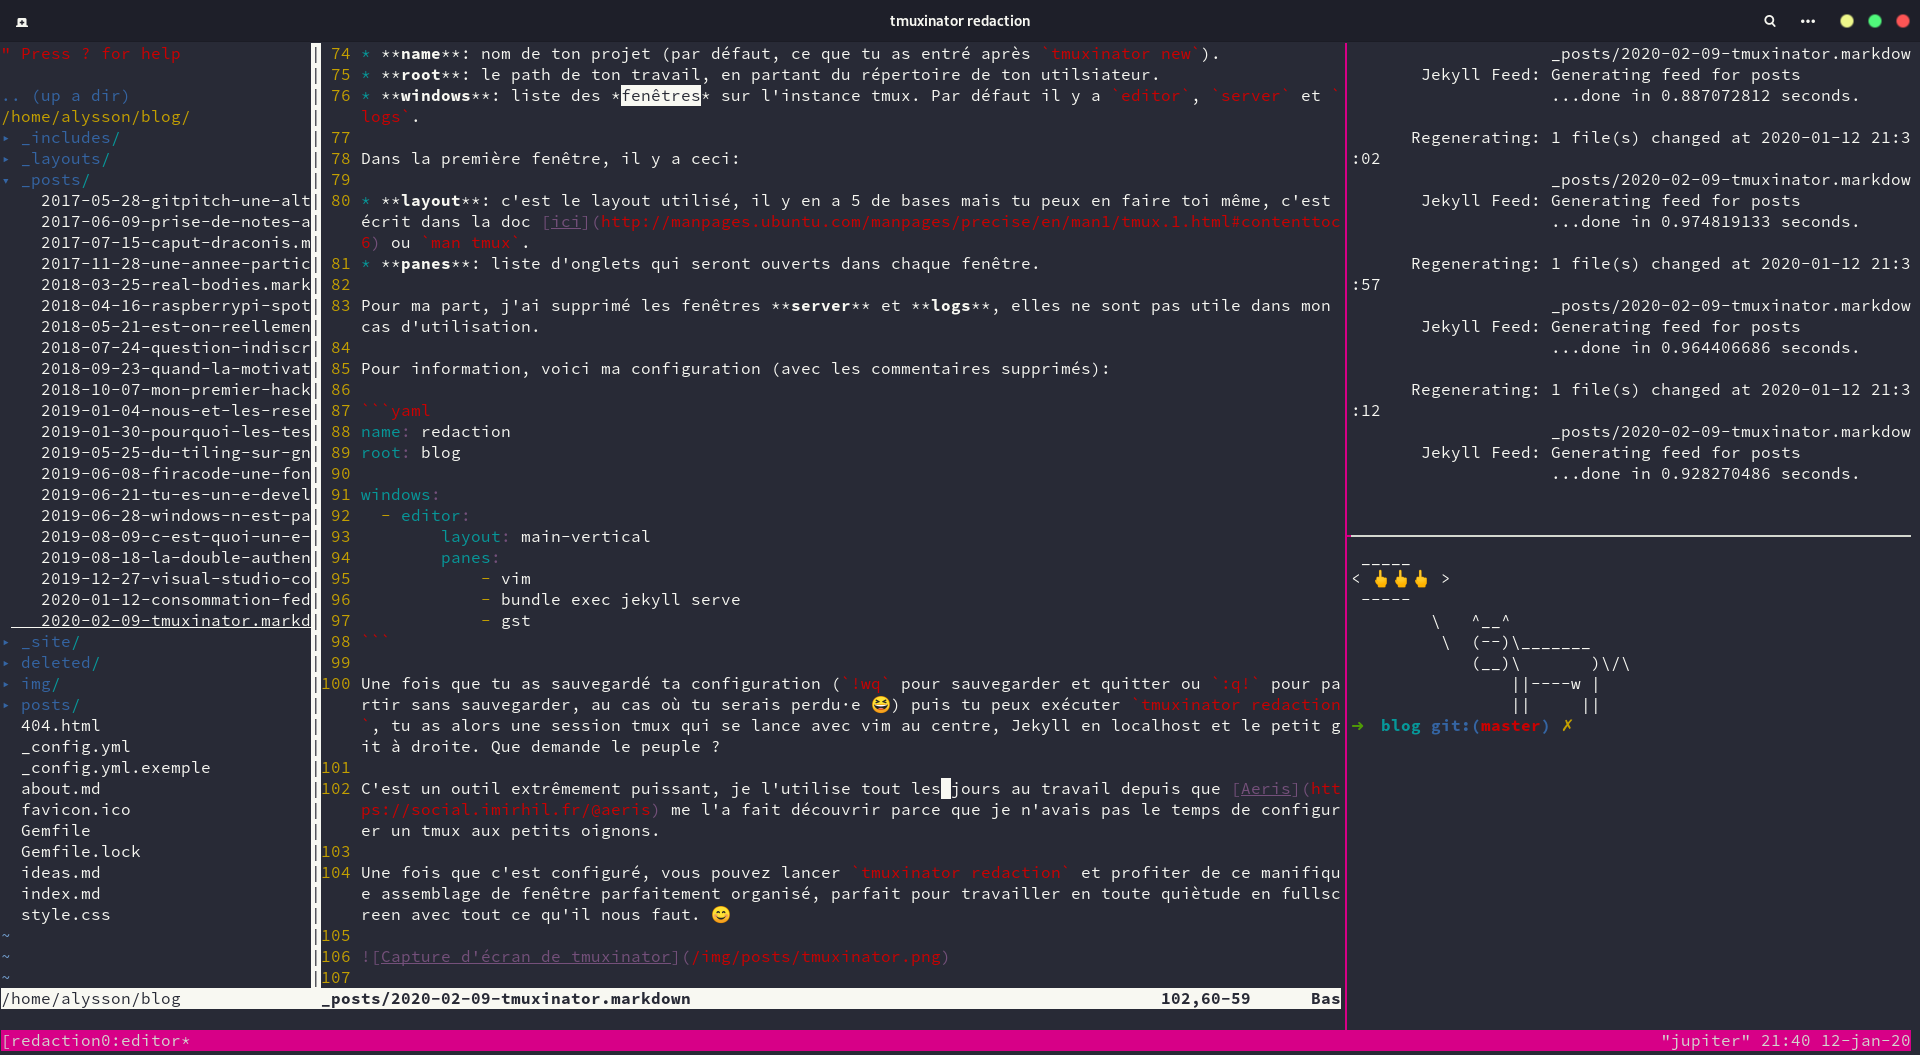The height and width of the screenshot is (1055, 1920).
Task: Open 2019-12-27-visual-studio-co file in tree
Action: pos(176,579)
